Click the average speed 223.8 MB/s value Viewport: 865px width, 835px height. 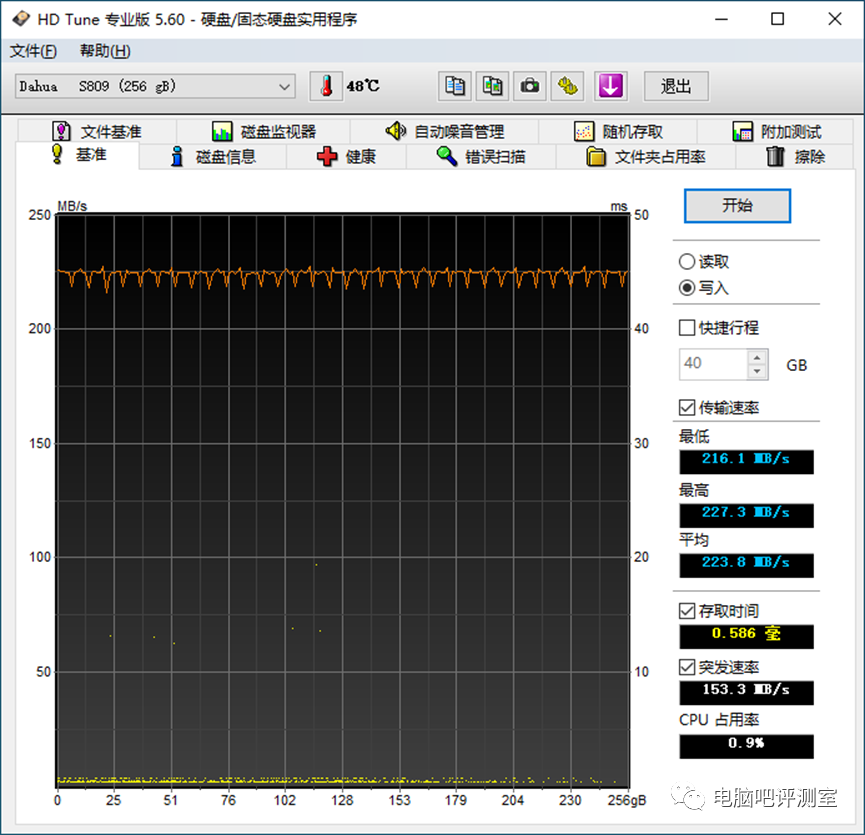point(746,565)
